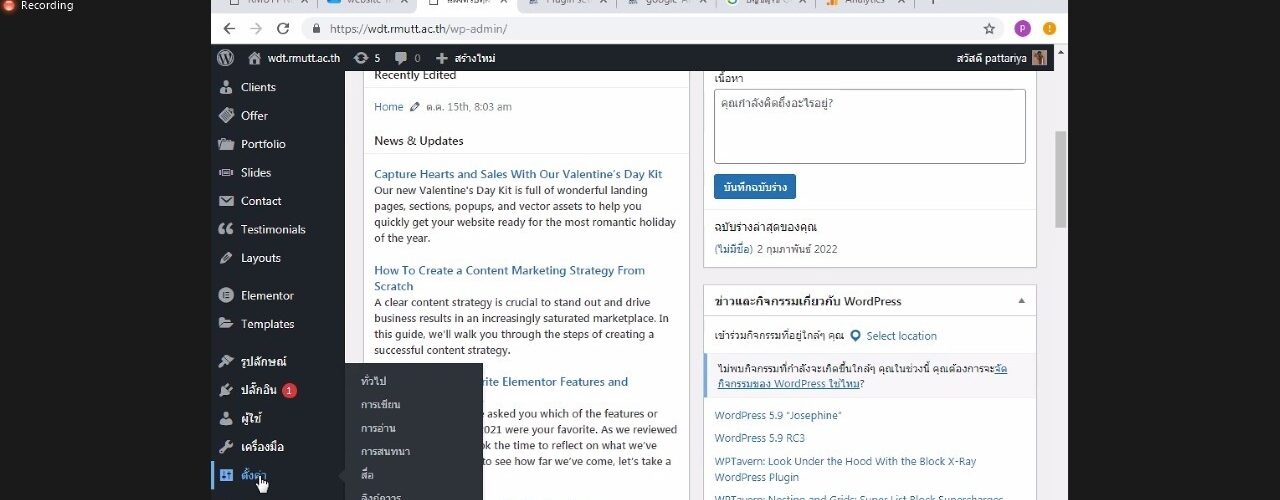
Task: Open the WordPress logo menu
Action: pyautogui.click(x=226, y=58)
